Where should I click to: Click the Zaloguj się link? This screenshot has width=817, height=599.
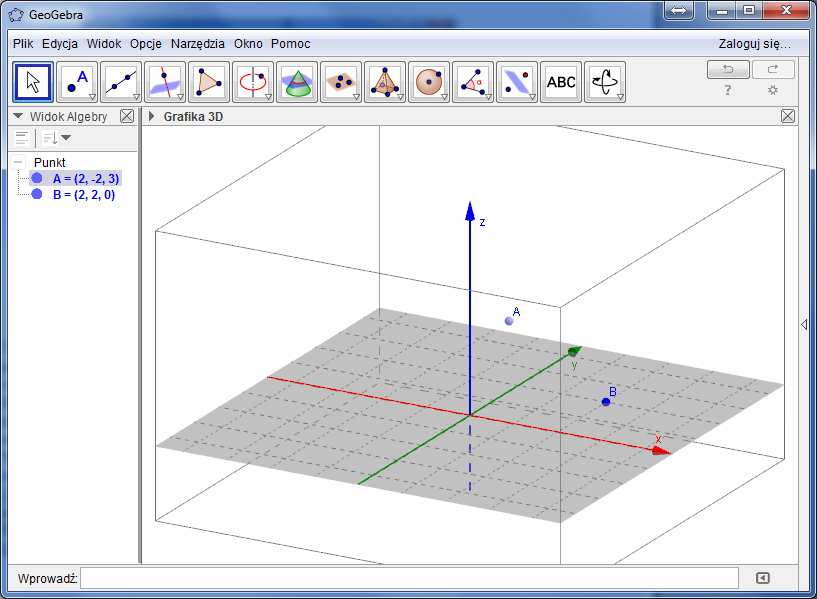(x=754, y=44)
